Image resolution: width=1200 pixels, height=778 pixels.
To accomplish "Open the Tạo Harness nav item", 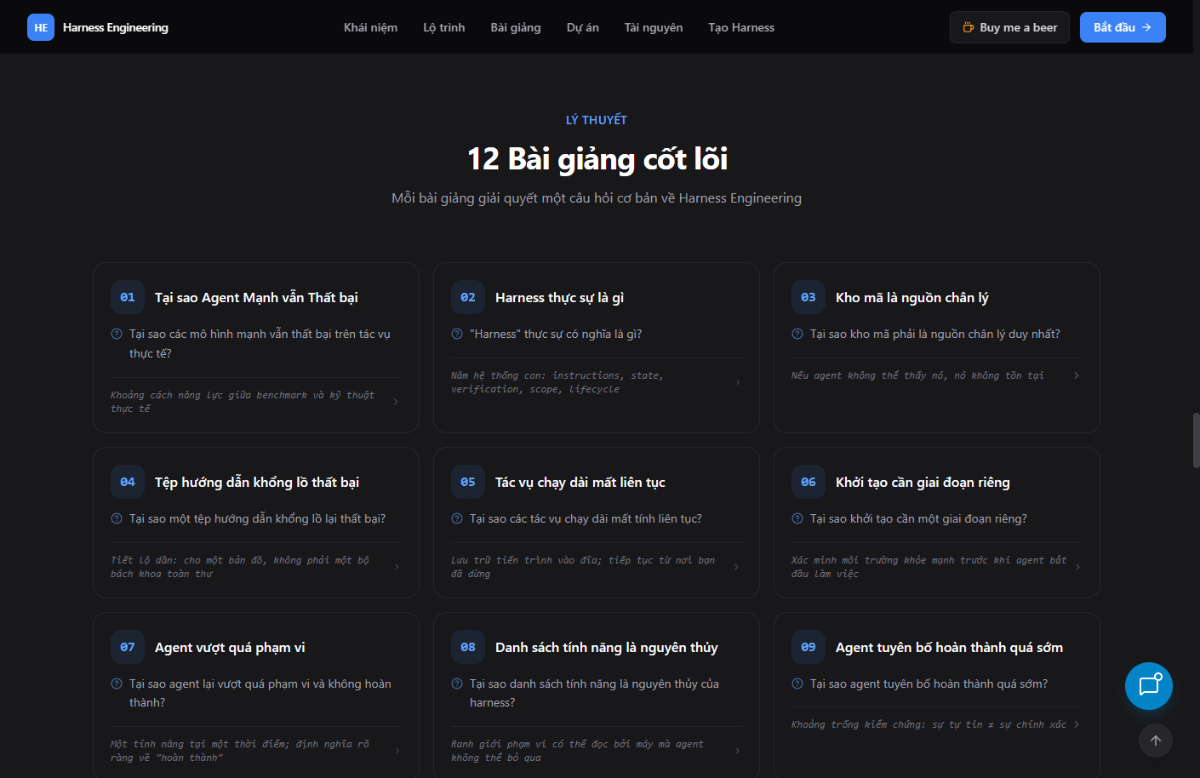I will (x=741, y=27).
